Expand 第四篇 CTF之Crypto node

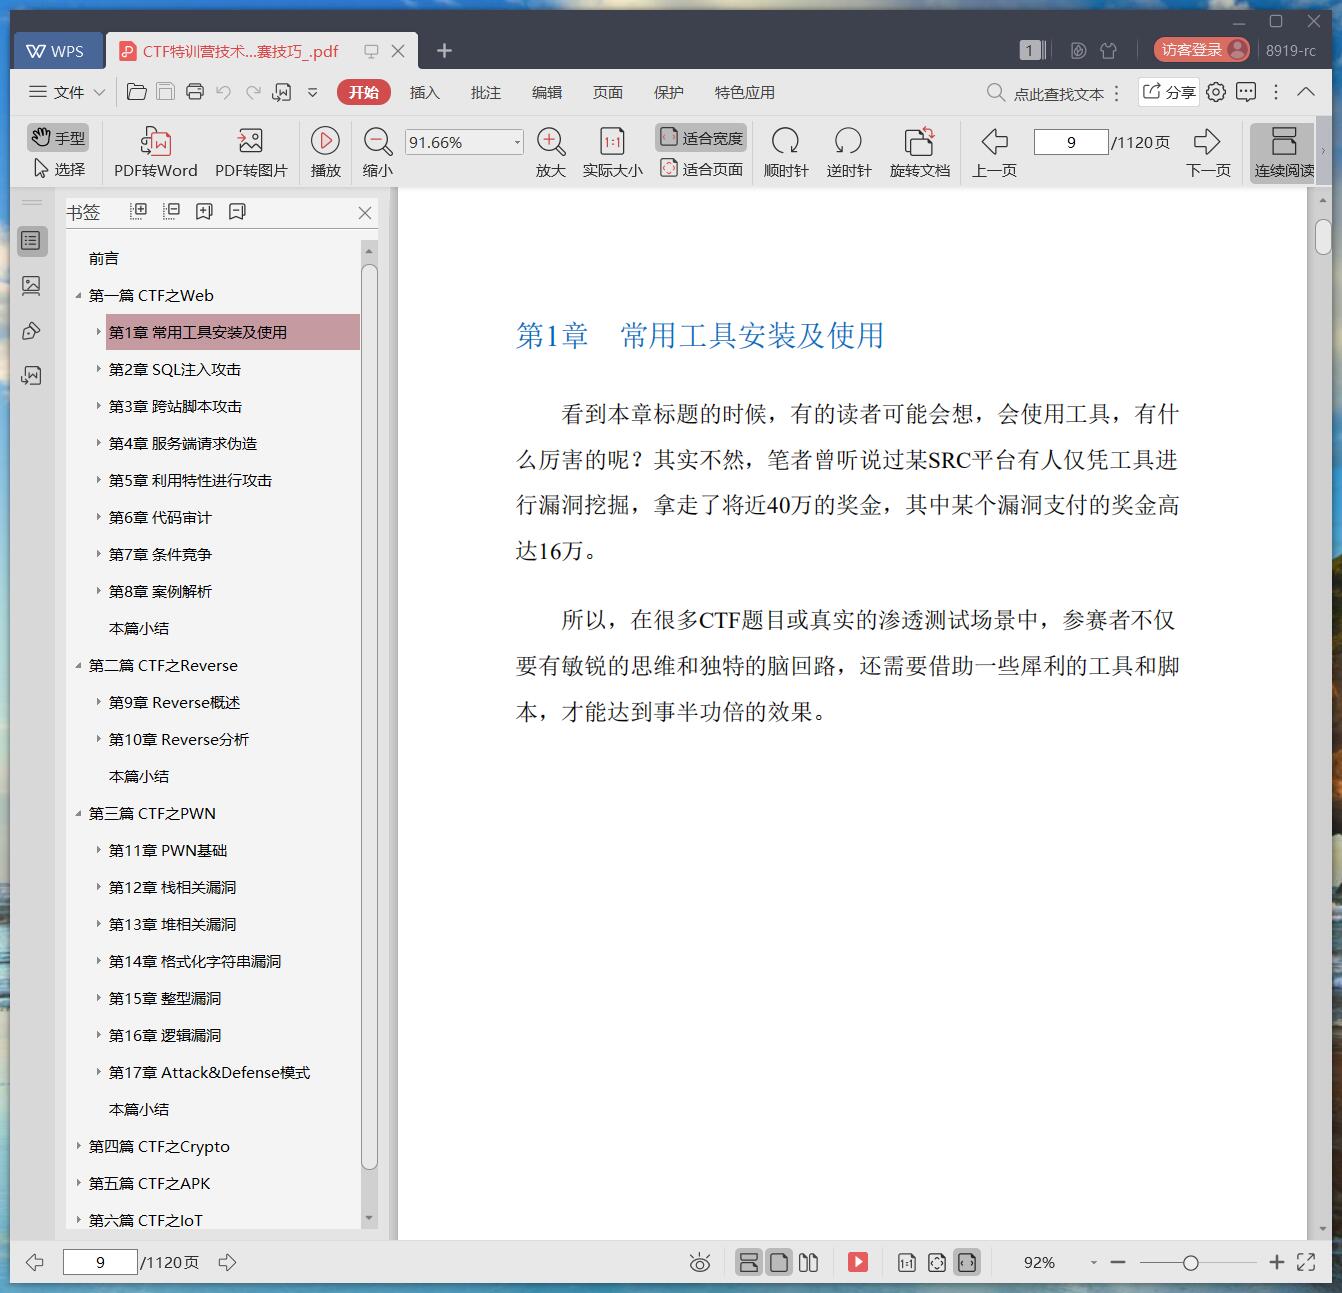click(x=79, y=1146)
